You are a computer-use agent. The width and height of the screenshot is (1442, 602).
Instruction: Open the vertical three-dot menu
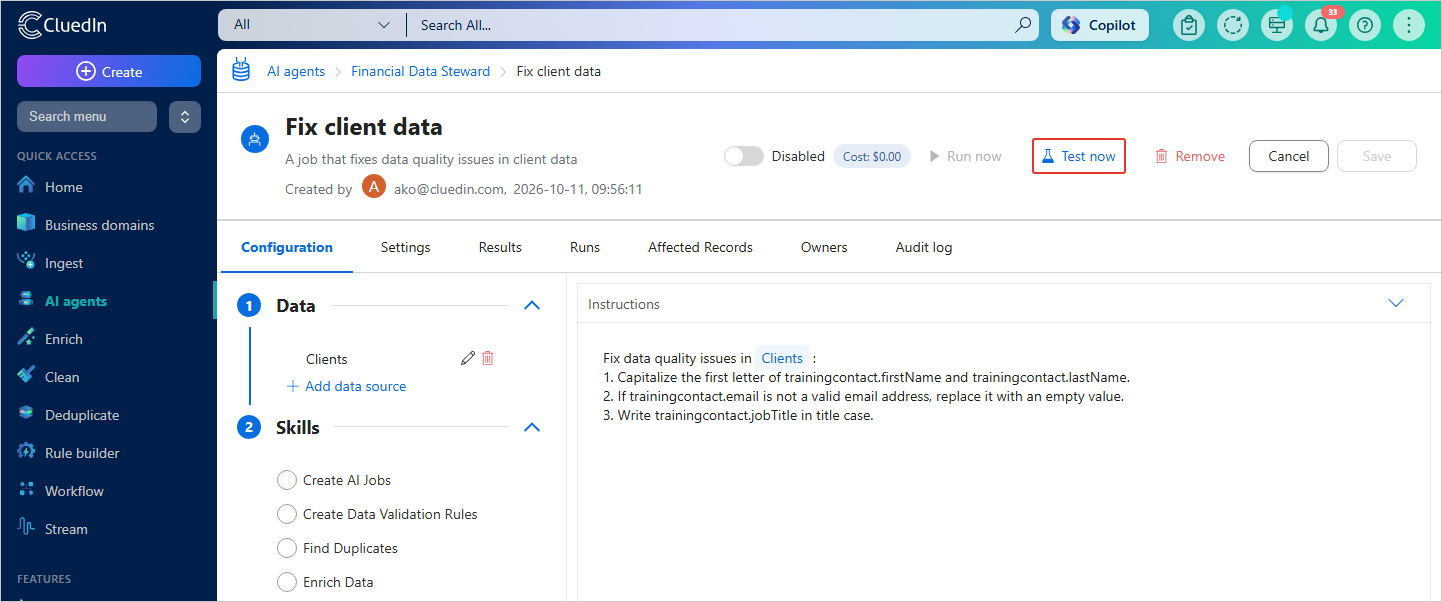(1409, 25)
